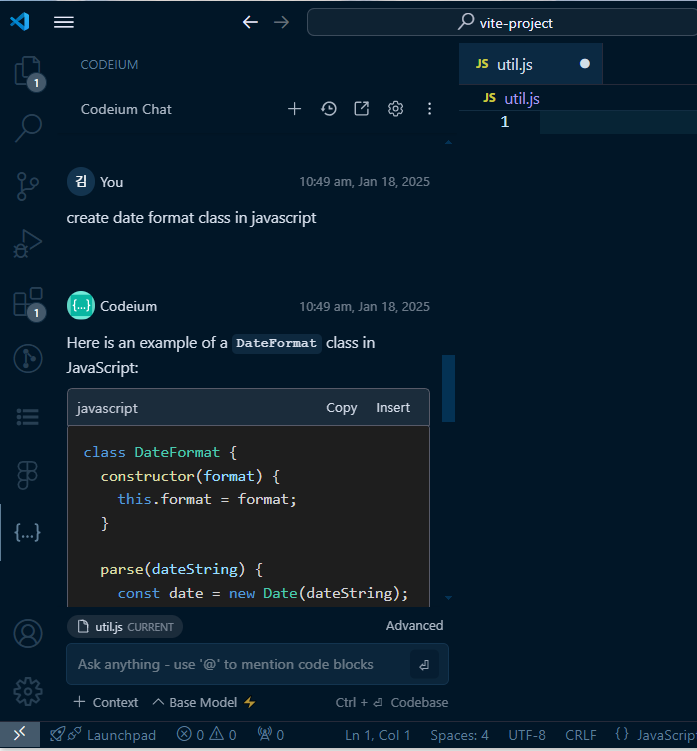Screen dimensions: 697x751
Task: Open the Run and Debug view
Action: pos(28,244)
